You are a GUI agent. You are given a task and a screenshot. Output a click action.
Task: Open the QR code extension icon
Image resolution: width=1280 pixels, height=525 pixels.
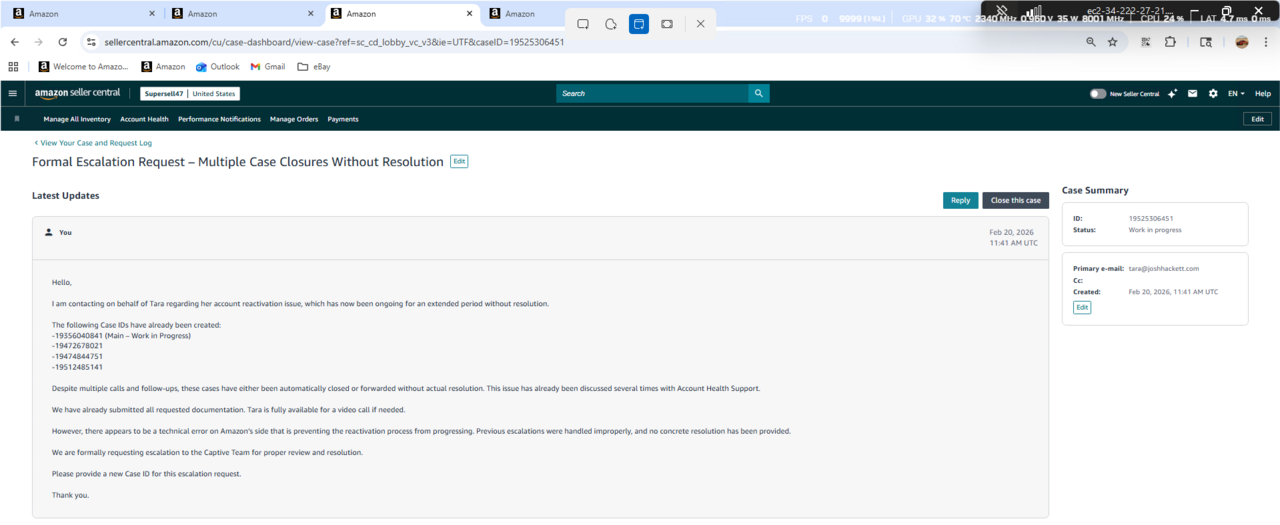pyautogui.click(x=1145, y=42)
